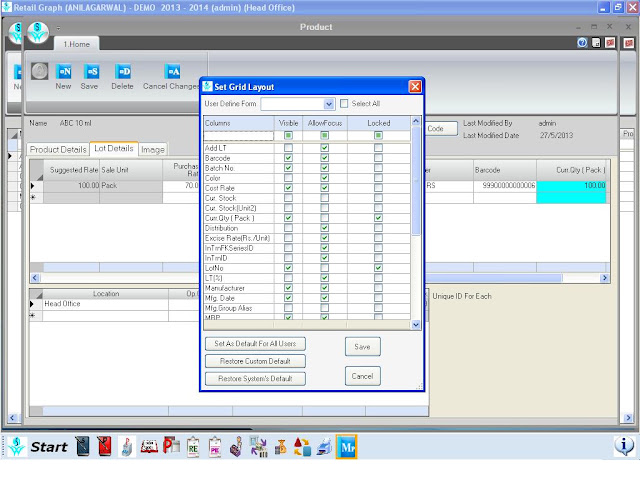Switch to the Product Details tab
640x480 pixels.
tap(58, 149)
